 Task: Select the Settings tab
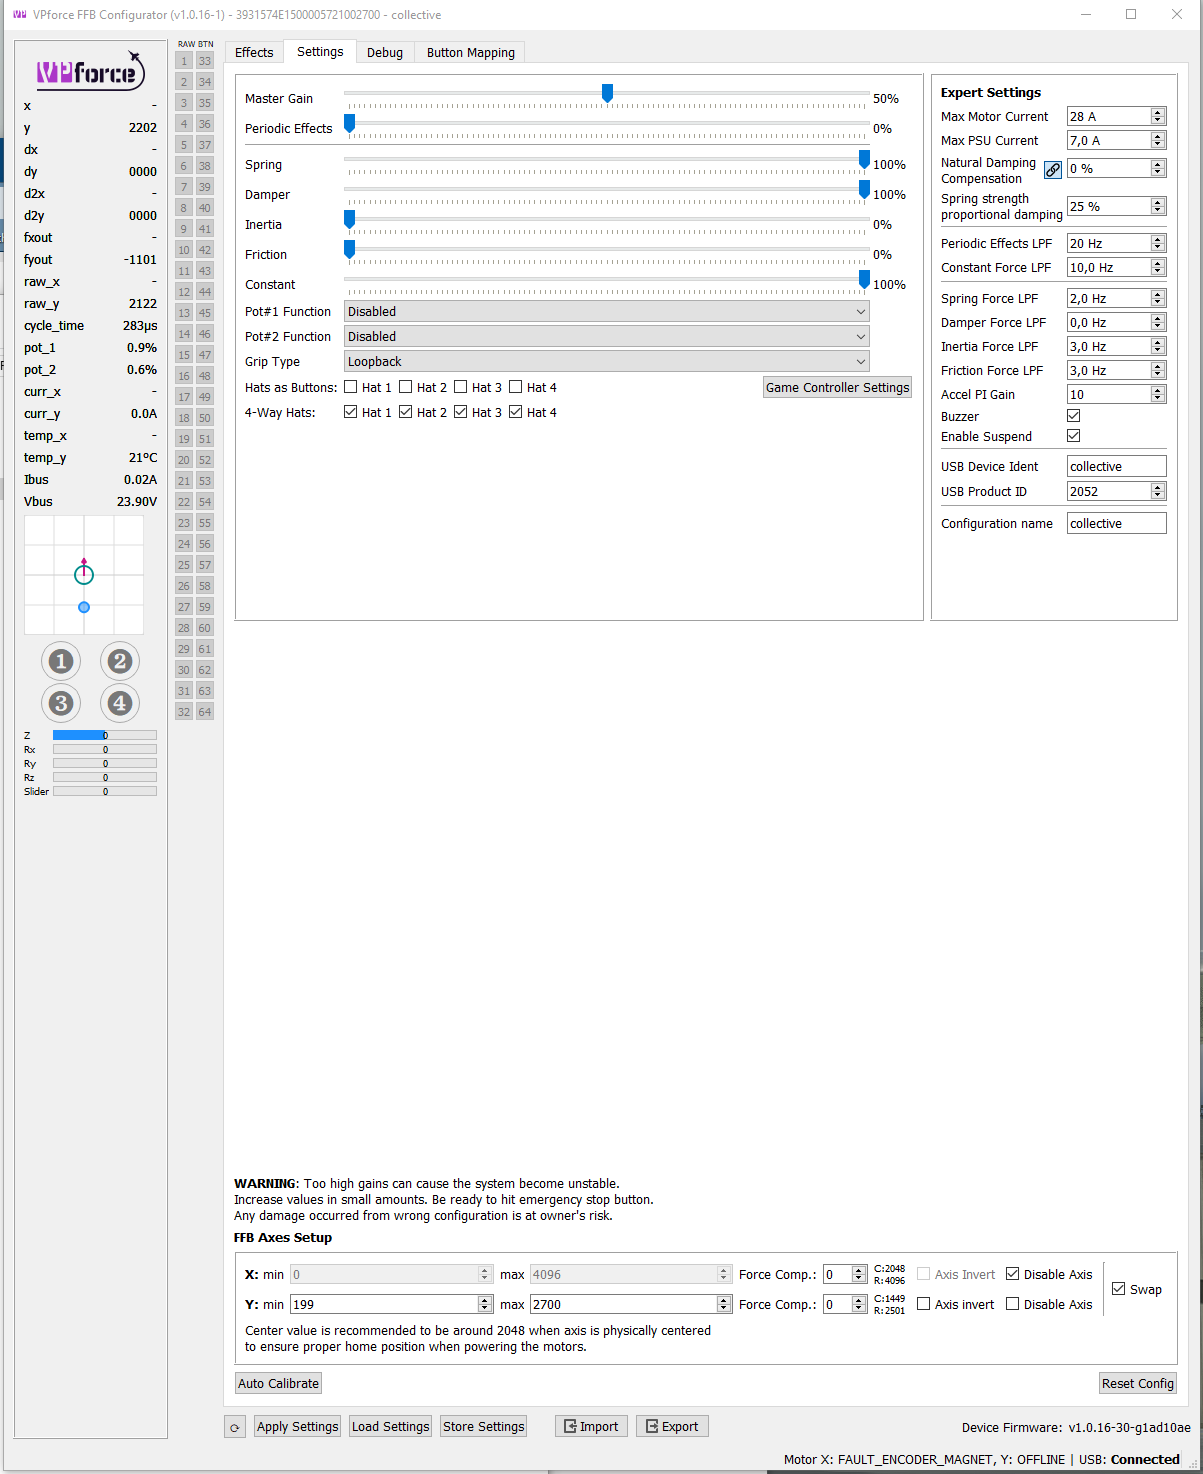pos(320,52)
